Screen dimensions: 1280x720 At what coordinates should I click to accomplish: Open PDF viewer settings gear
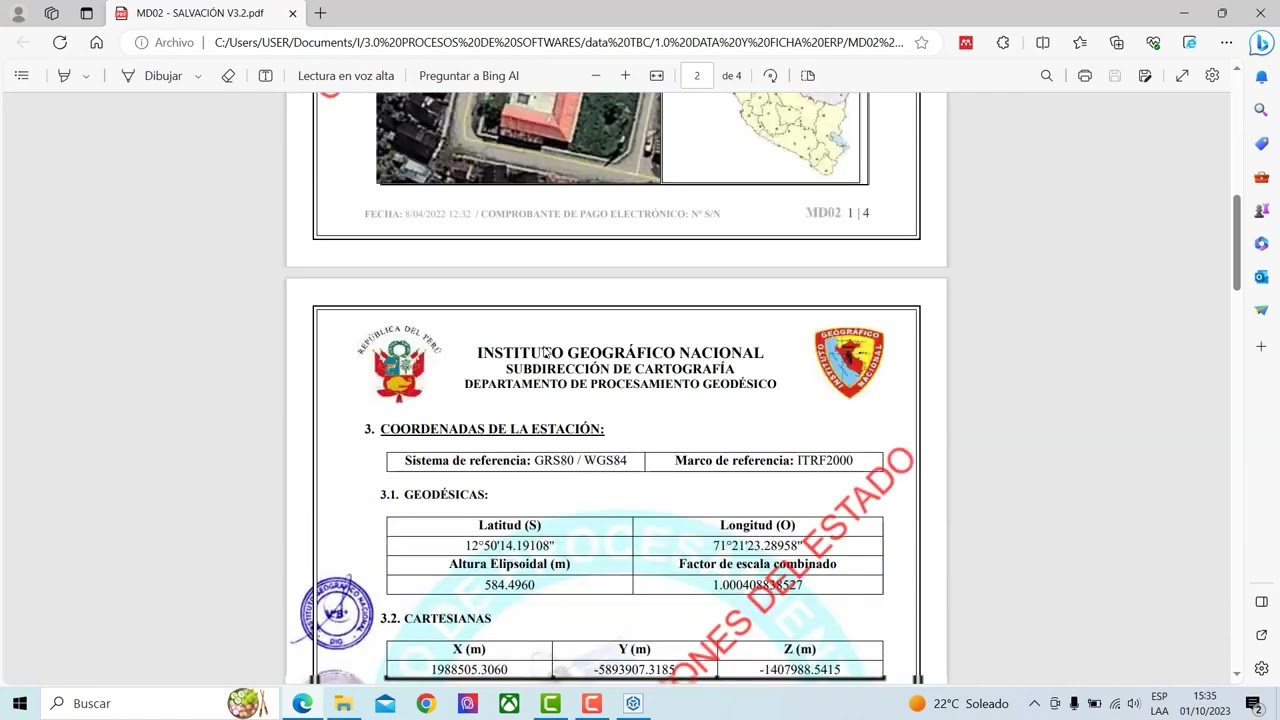1212,76
